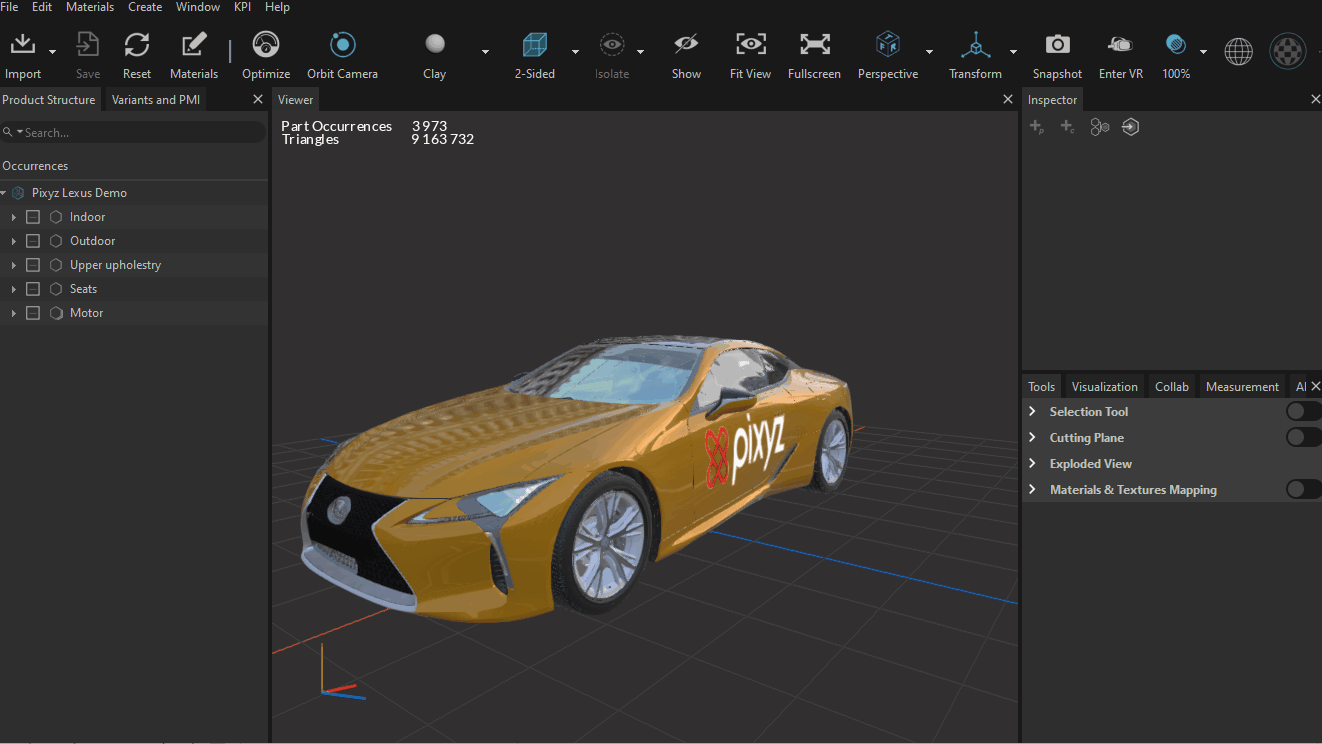Expand the Exploded View section
The width and height of the screenshot is (1322, 744).
(1032, 463)
